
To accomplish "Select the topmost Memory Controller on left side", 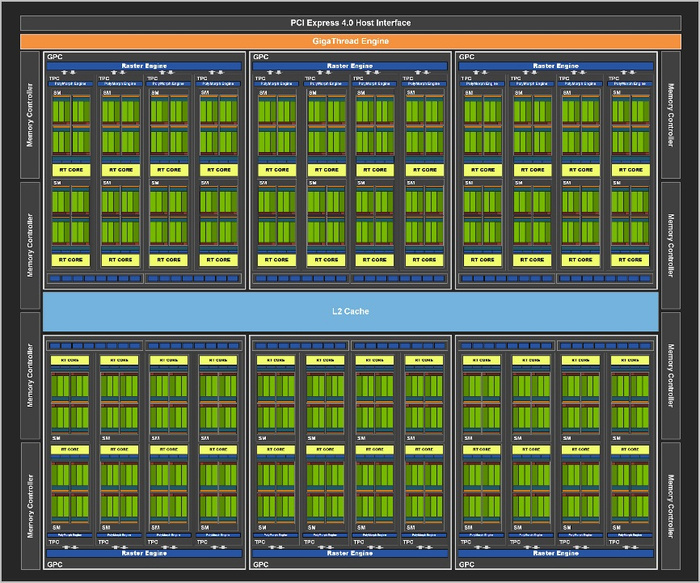I will (x=30, y=116).
